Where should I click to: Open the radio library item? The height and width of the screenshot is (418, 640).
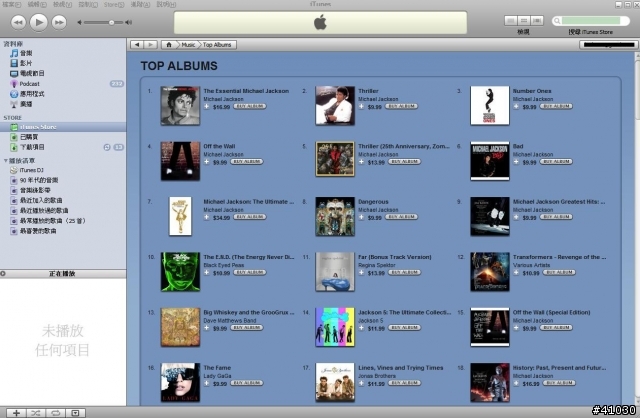pos(21,104)
